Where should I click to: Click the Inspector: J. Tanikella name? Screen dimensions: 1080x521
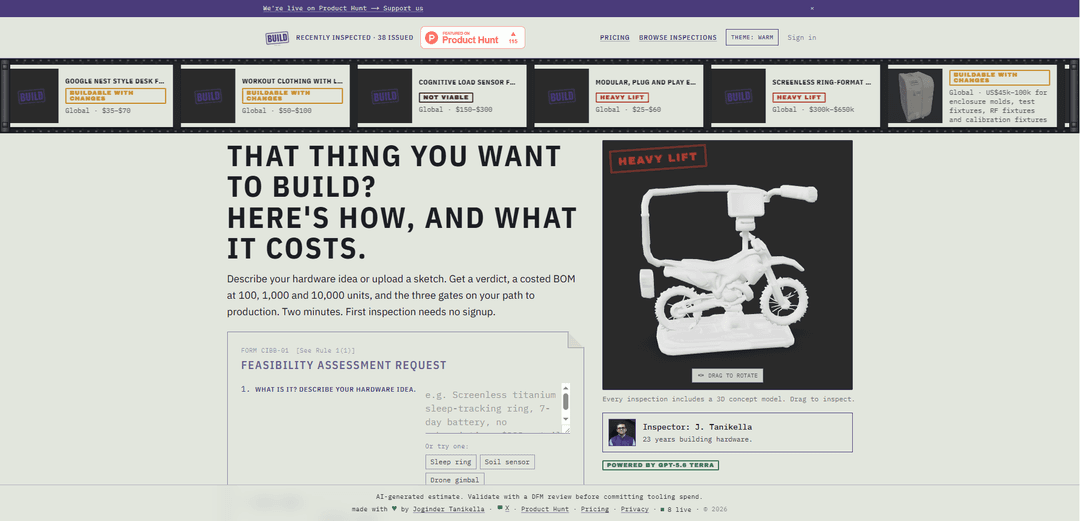pyautogui.click(x=697, y=427)
